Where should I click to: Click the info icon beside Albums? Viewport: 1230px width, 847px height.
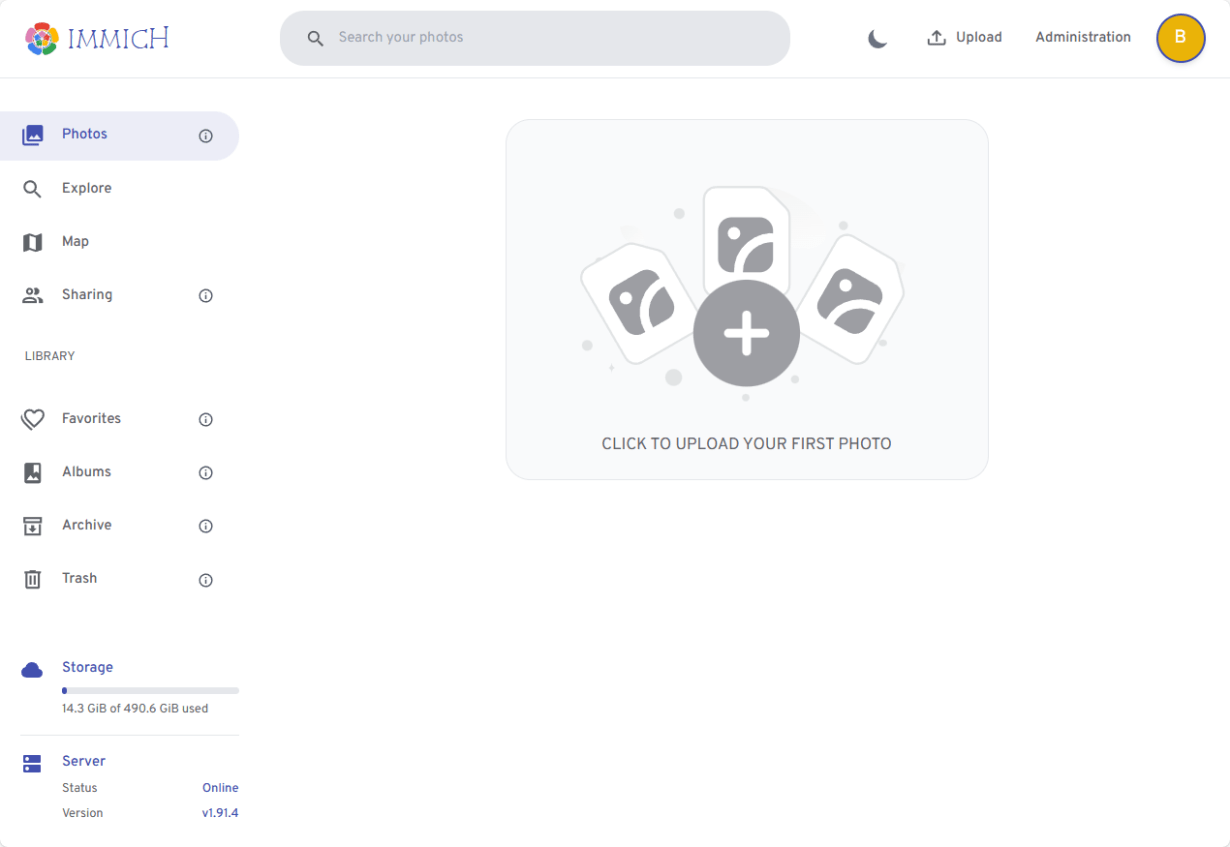click(206, 473)
